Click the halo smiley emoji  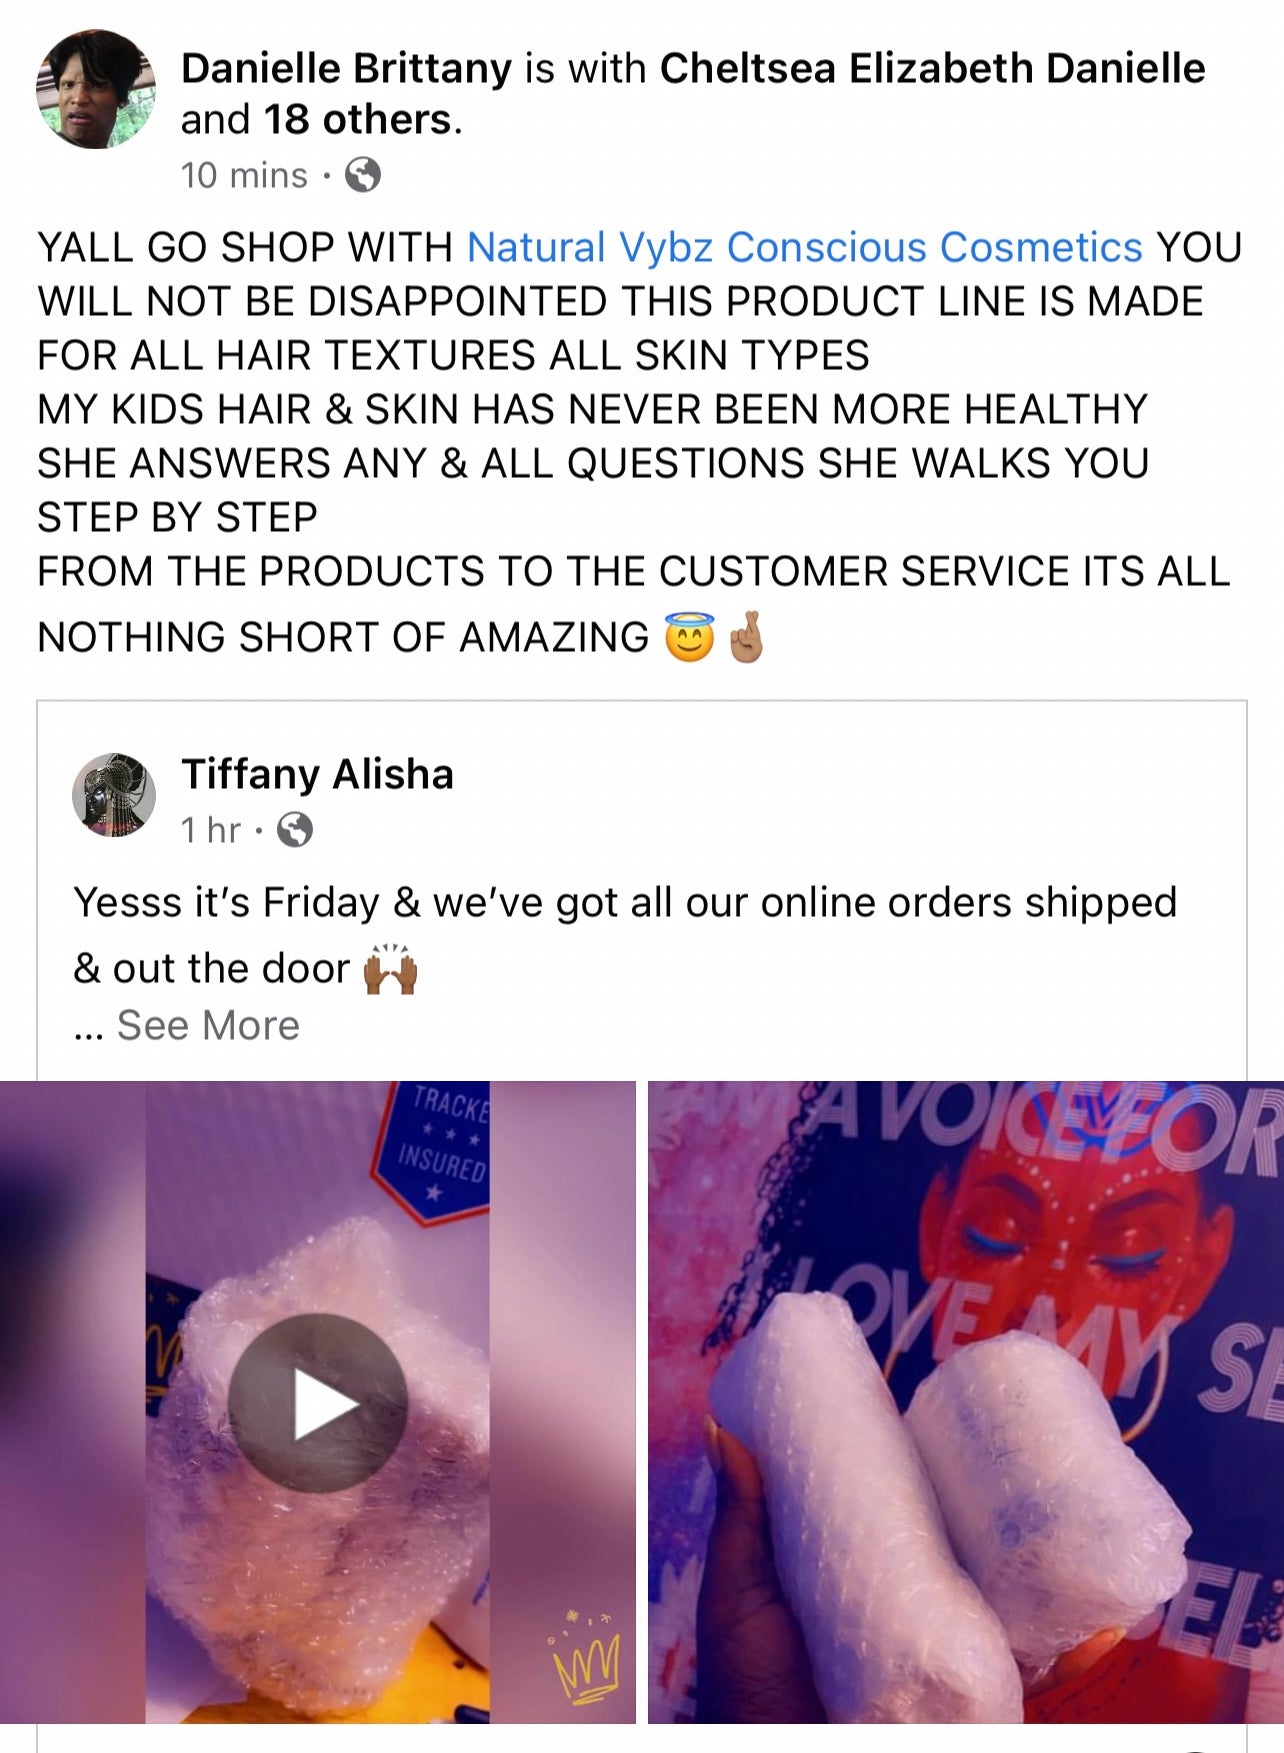[690, 637]
